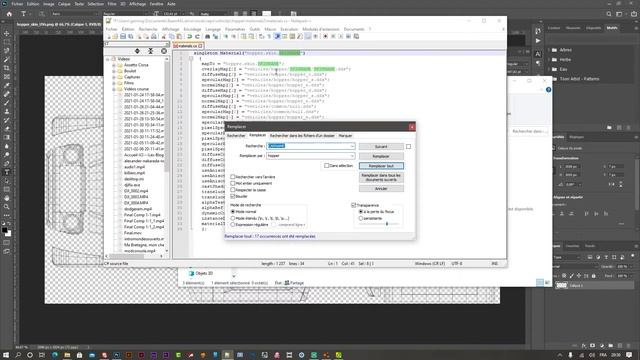Expand the Assetto Corsa folder
The width and height of the screenshot is (640, 360).
114,65
